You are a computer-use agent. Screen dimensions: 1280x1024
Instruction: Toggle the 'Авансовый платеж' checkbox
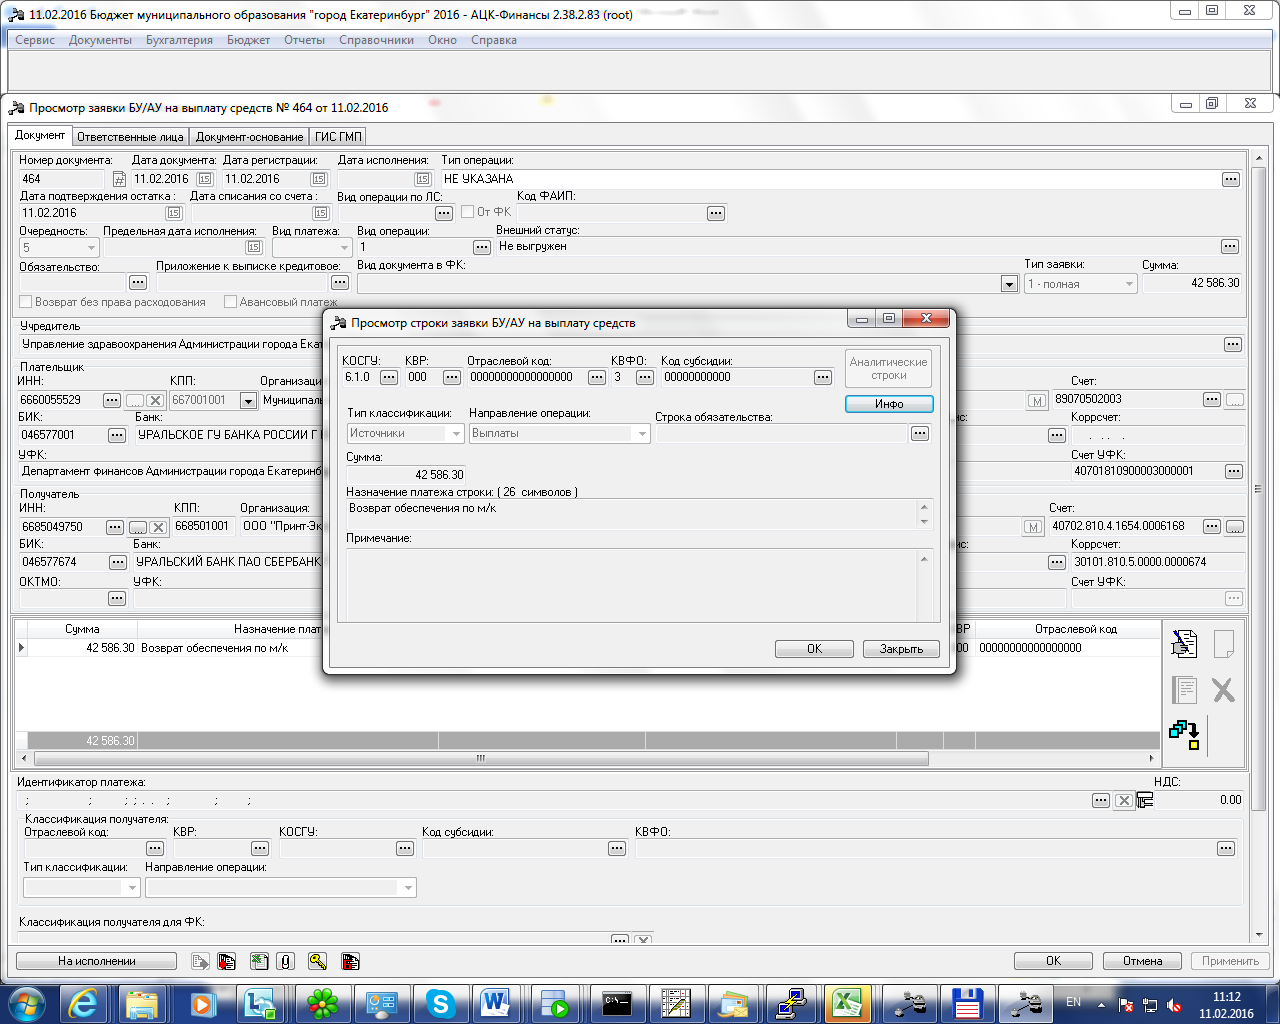click(x=231, y=302)
